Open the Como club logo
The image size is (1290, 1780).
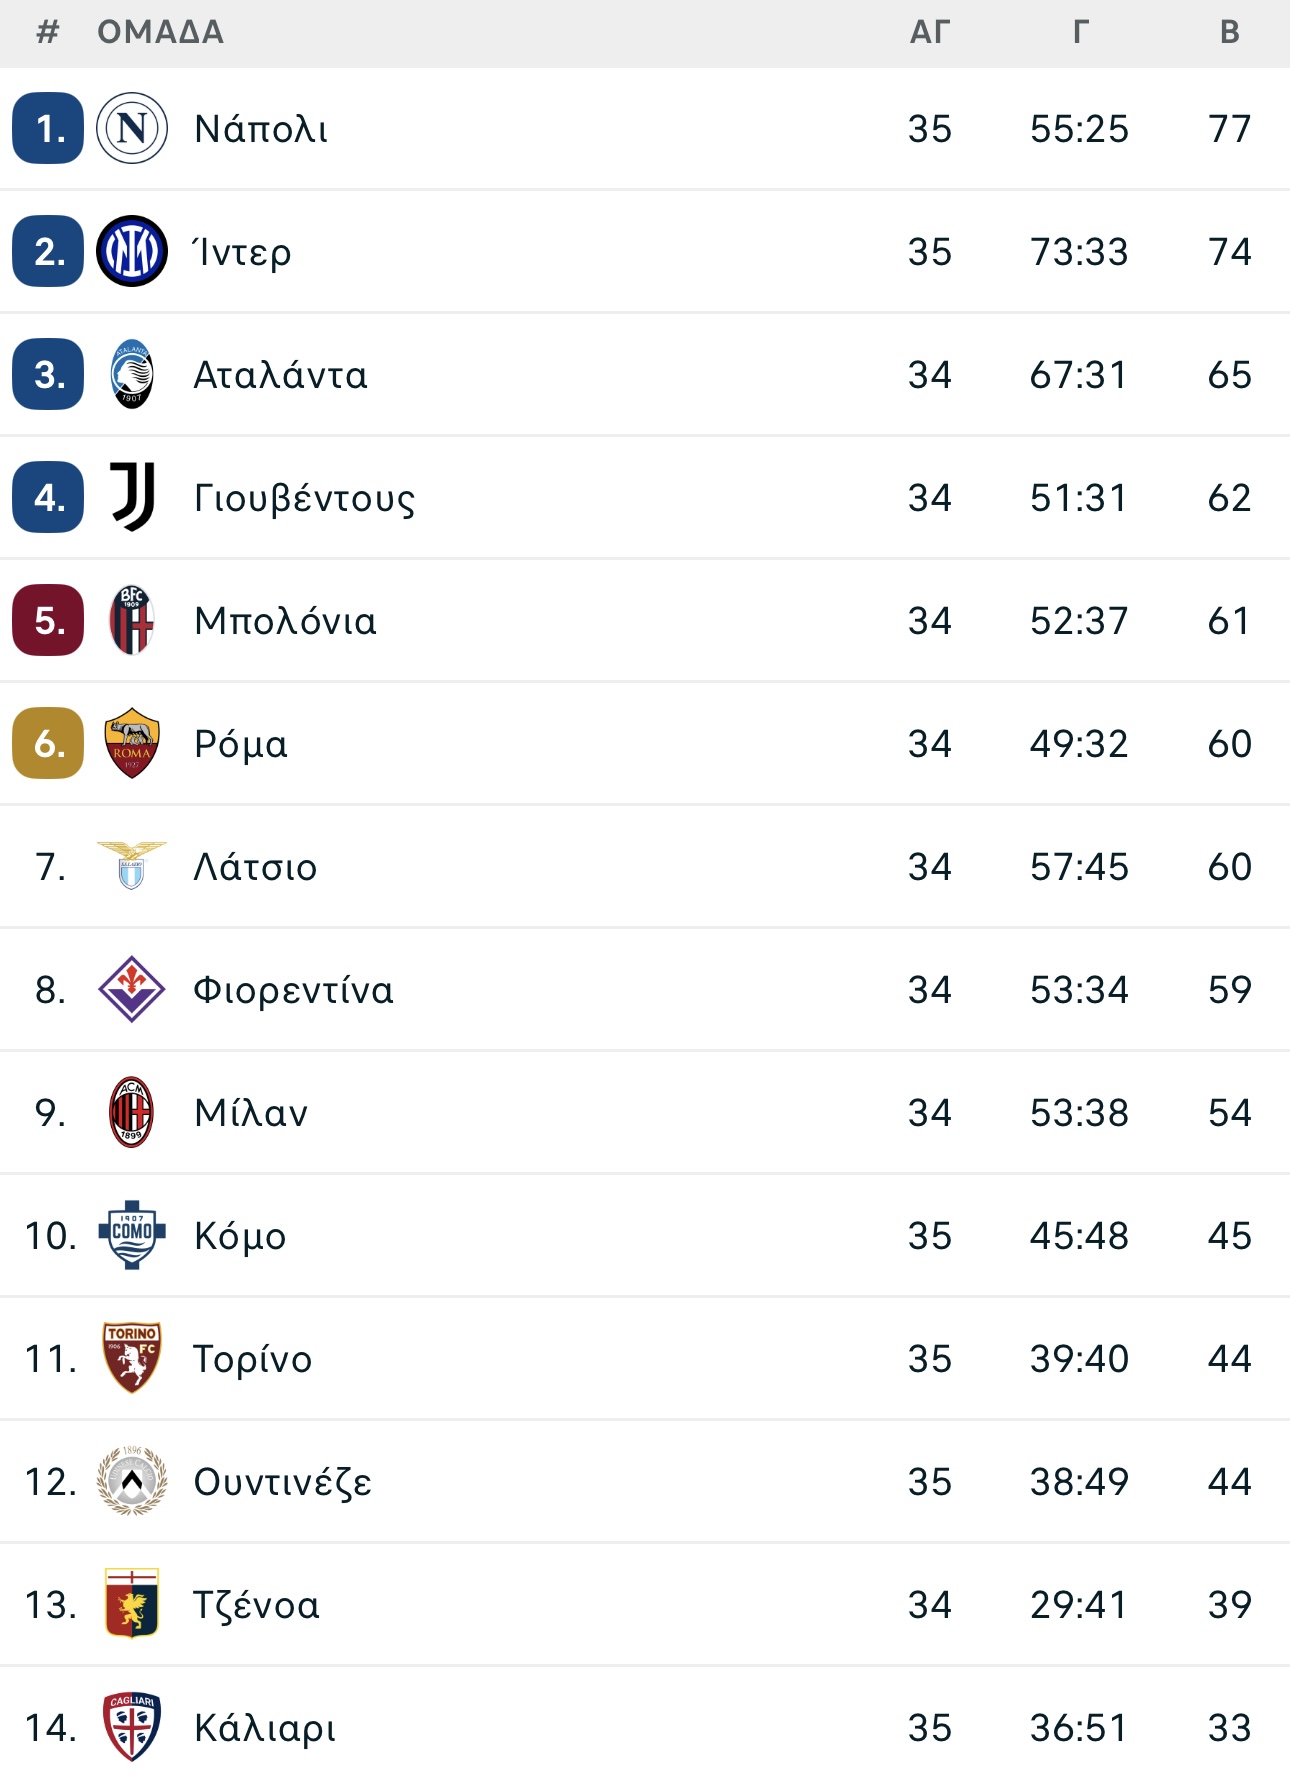click(x=132, y=1235)
